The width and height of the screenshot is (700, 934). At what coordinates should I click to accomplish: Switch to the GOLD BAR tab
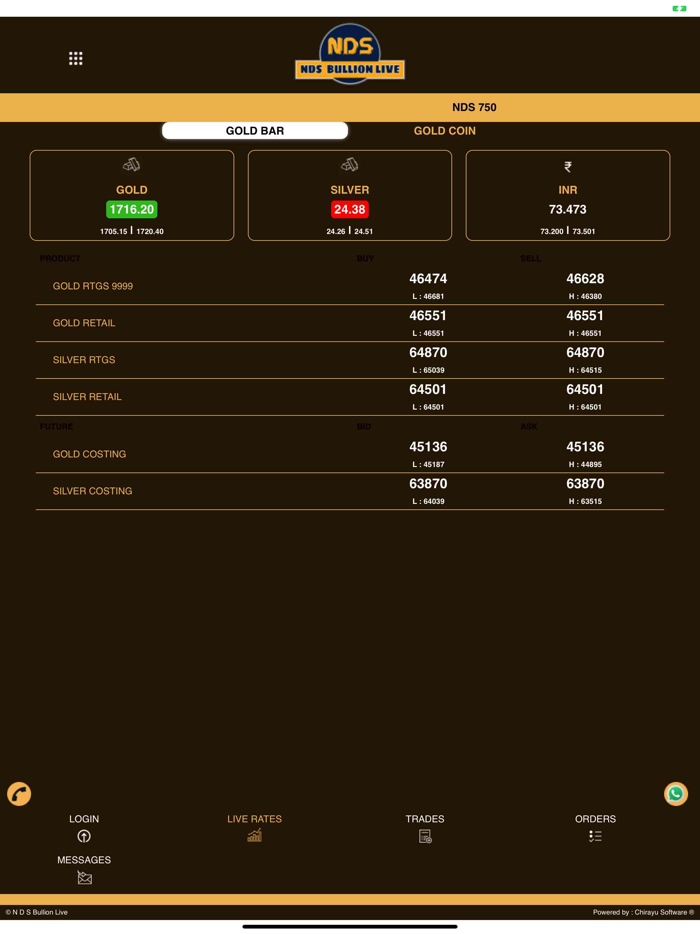point(255,130)
